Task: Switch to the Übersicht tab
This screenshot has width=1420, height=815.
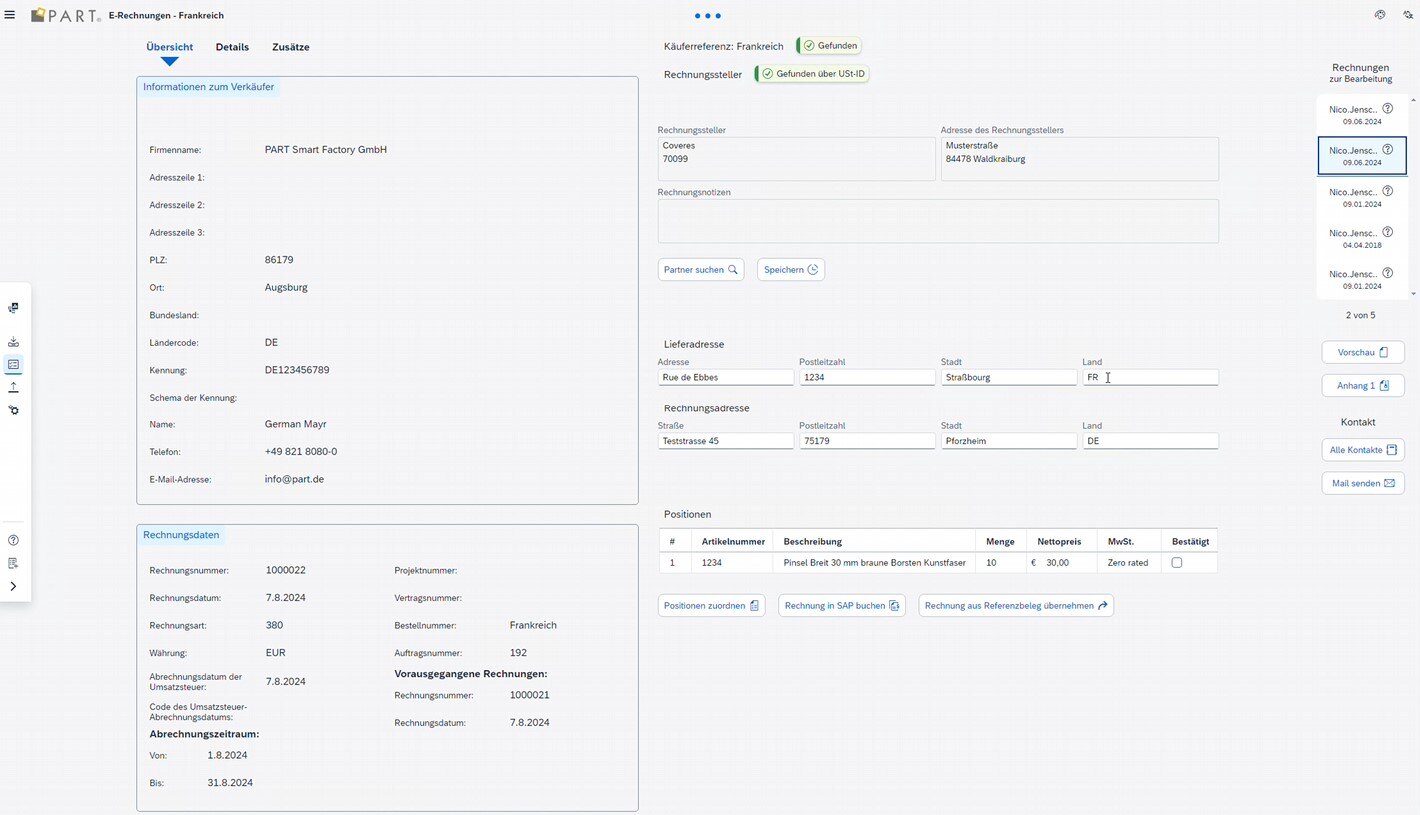Action: click(x=170, y=47)
